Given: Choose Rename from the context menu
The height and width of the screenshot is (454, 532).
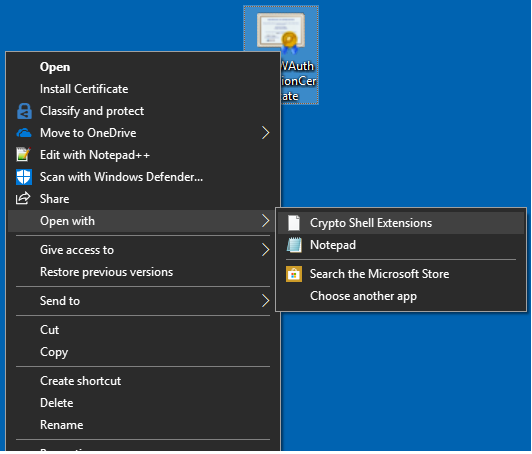Looking at the screenshot, I should coord(143,425).
